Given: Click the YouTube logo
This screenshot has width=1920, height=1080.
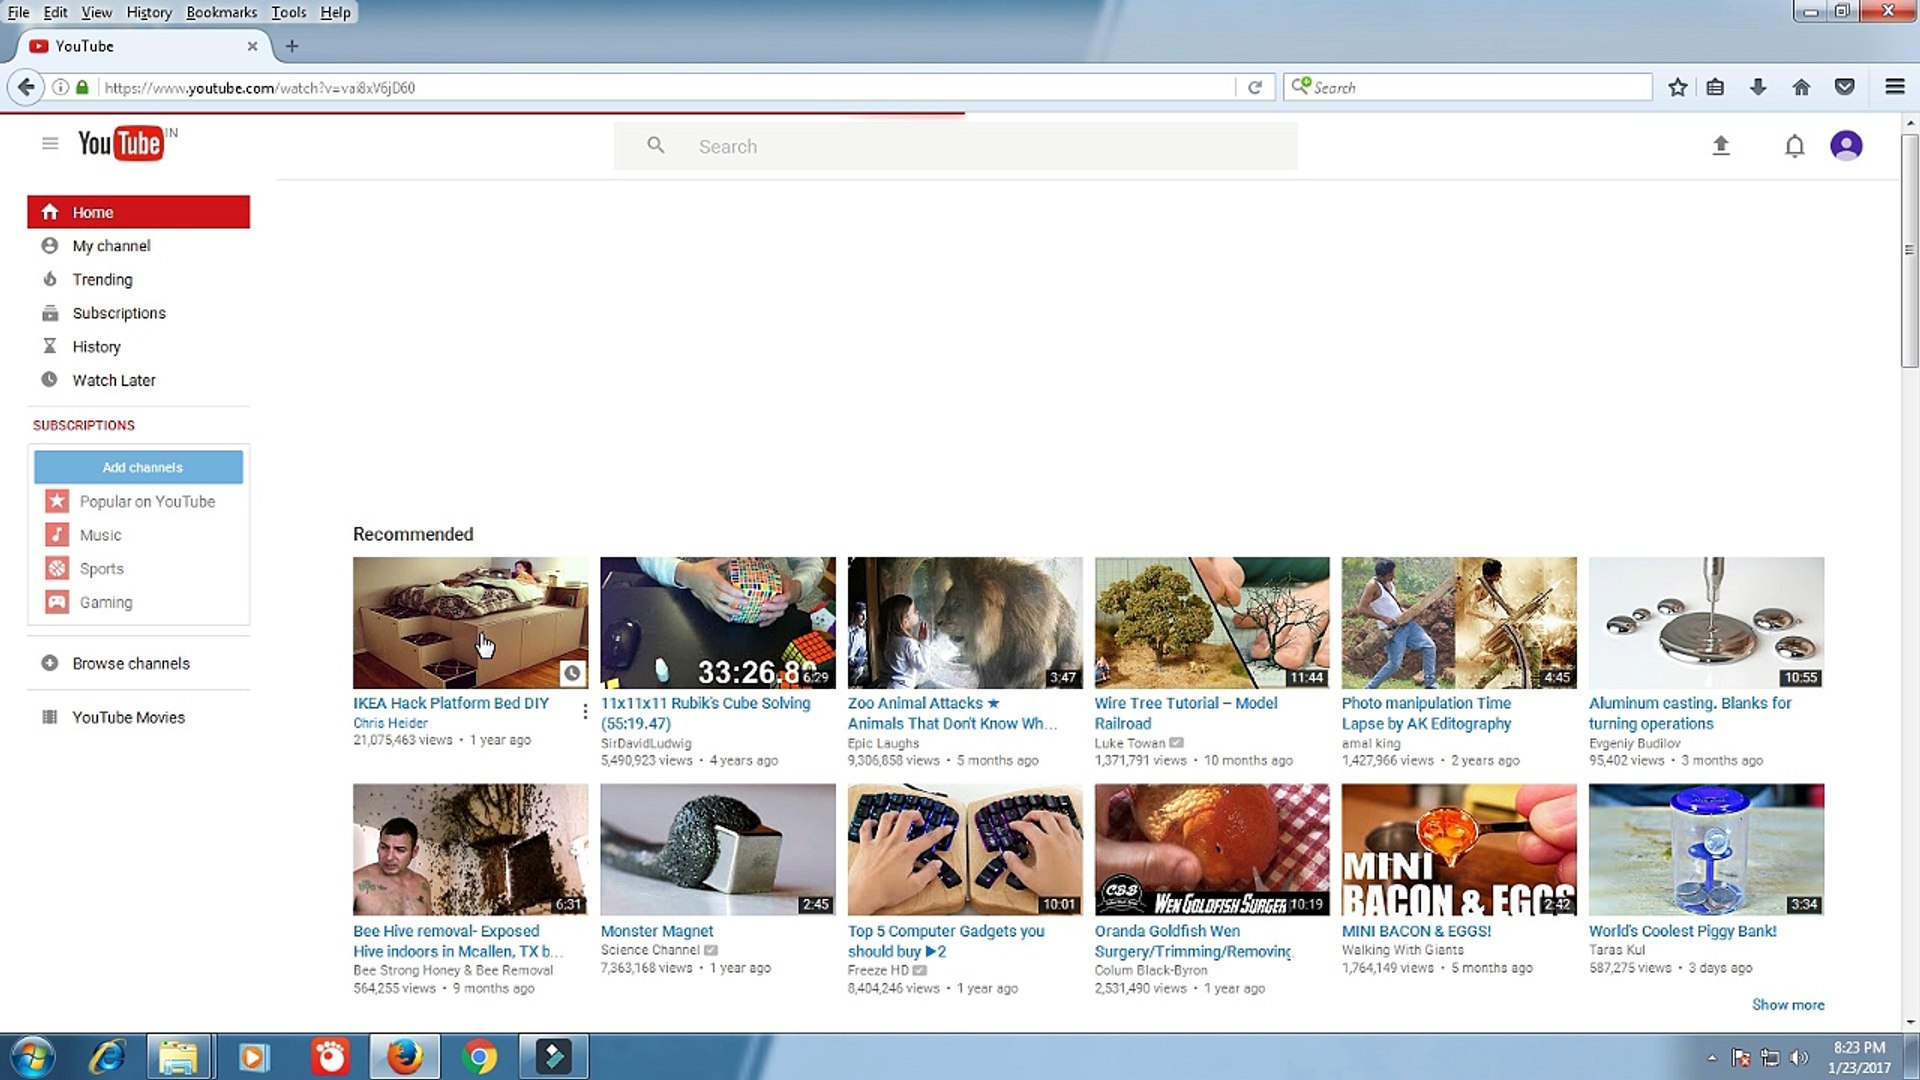Looking at the screenshot, I should pyautogui.click(x=121, y=144).
